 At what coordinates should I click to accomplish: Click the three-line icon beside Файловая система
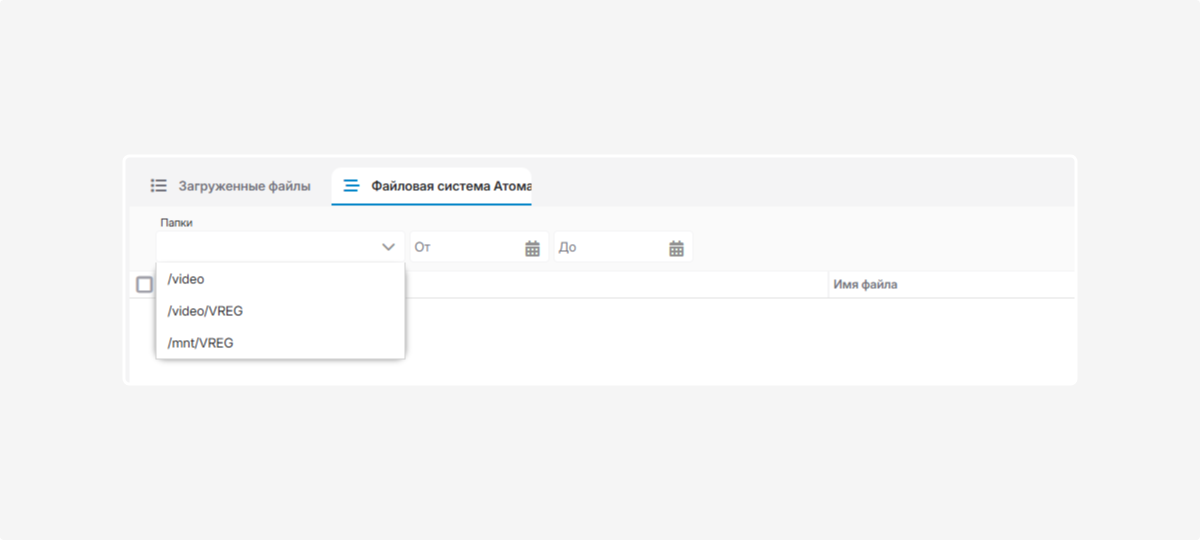tap(351, 186)
